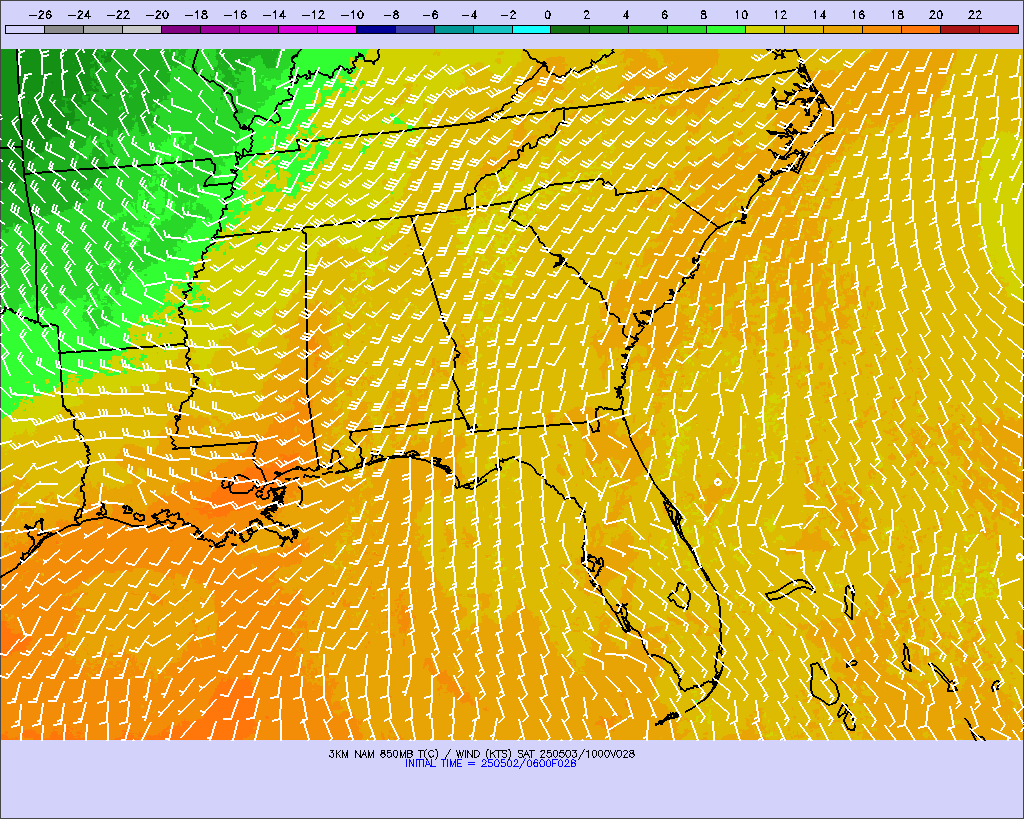Click the gold swatch between 12 and 14
1024x819 pixels.
[x=805, y=29]
